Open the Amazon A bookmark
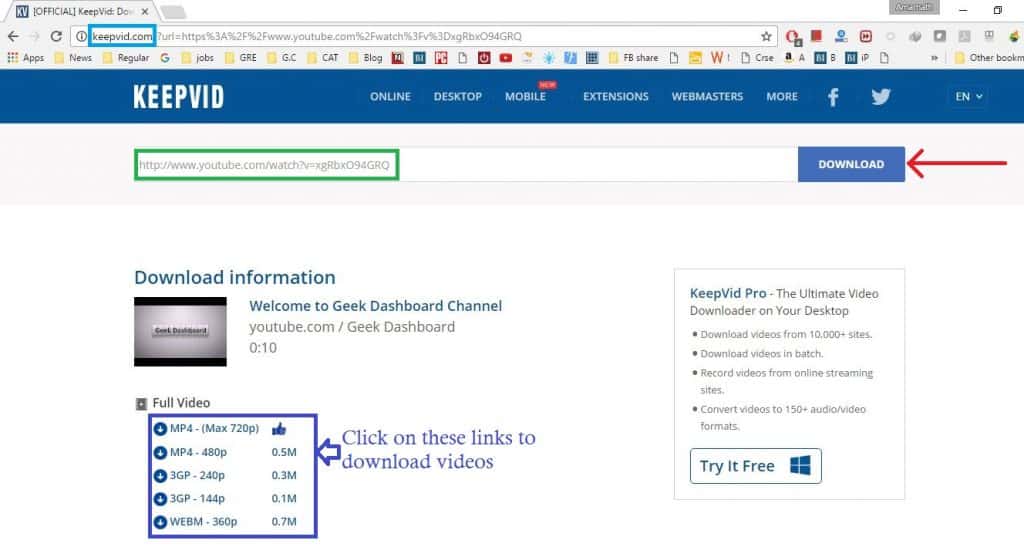Screen dimensions: 1024x547 coord(795,57)
